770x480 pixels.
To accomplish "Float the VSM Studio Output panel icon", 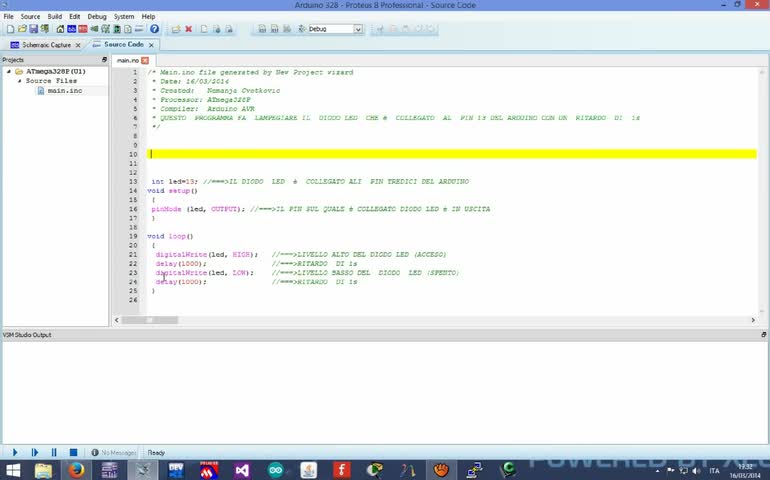I will 764,335.
